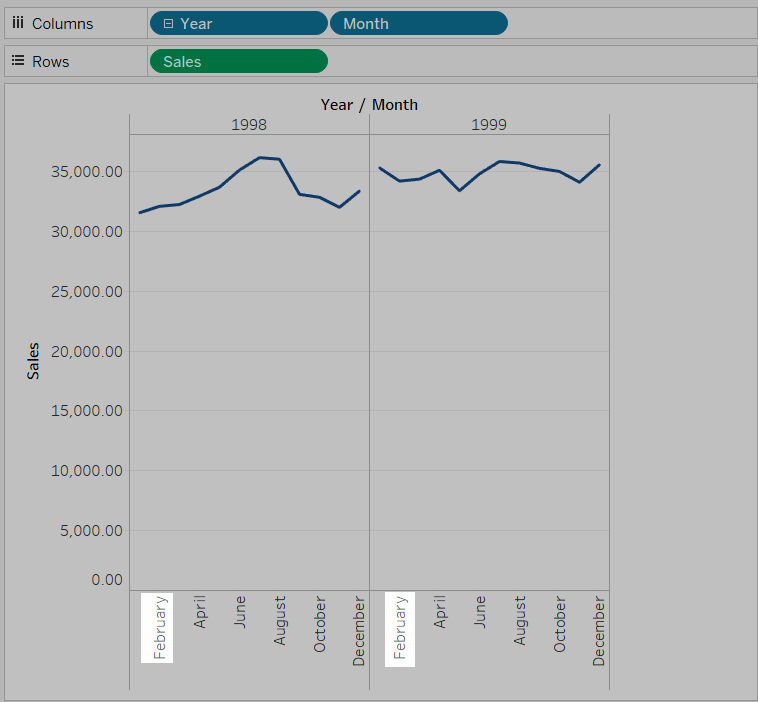Click the Rows shelf list icon
The height and width of the screenshot is (702, 758).
[17, 61]
